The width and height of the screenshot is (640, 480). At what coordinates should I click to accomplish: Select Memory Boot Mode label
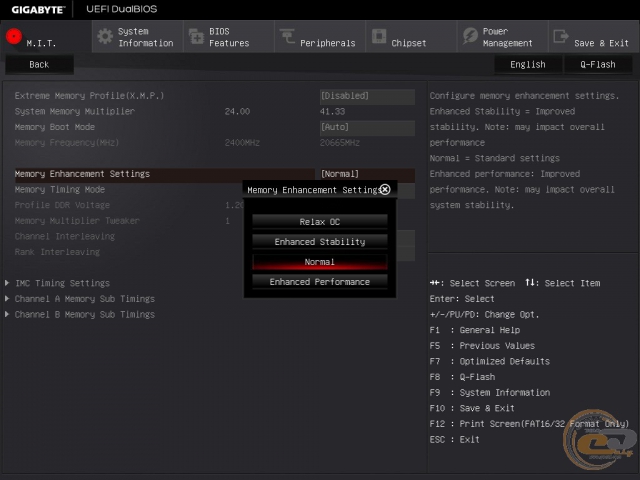(x=55, y=127)
